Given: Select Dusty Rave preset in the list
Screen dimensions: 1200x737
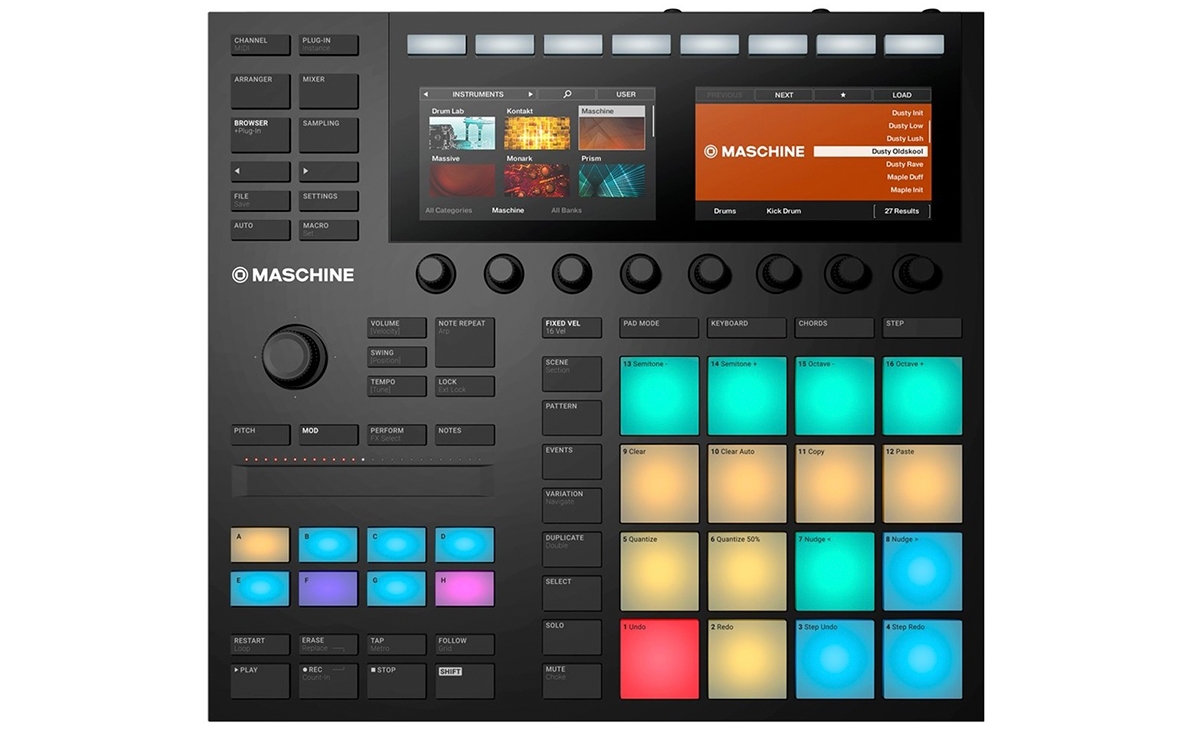Looking at the screenshot, I should (903, 164).
